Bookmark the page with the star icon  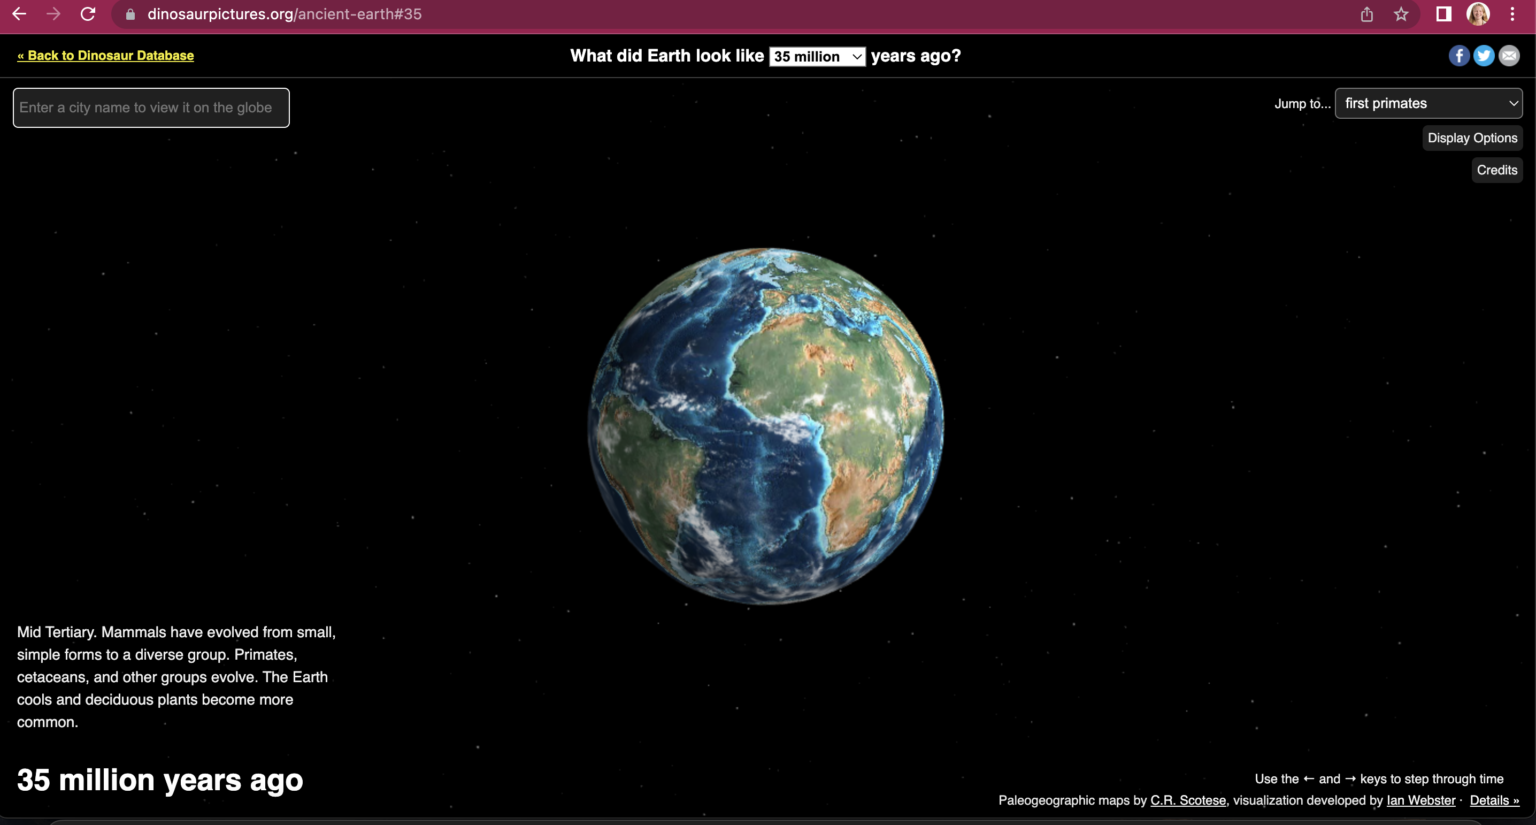(x=1402, y=14)
